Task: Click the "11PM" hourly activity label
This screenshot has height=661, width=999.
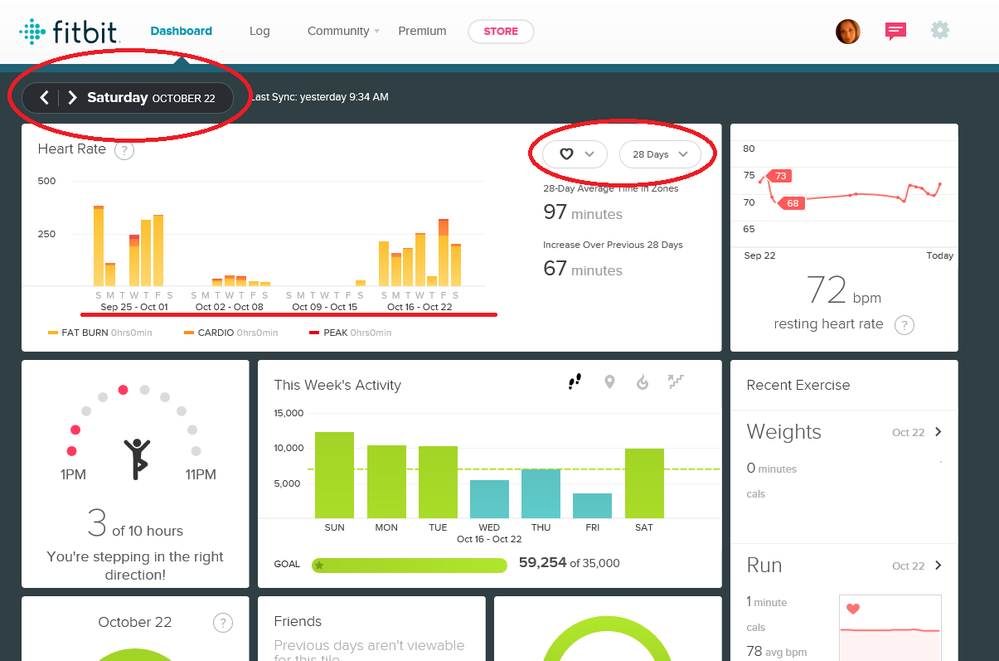Action: tap(201, 474)
